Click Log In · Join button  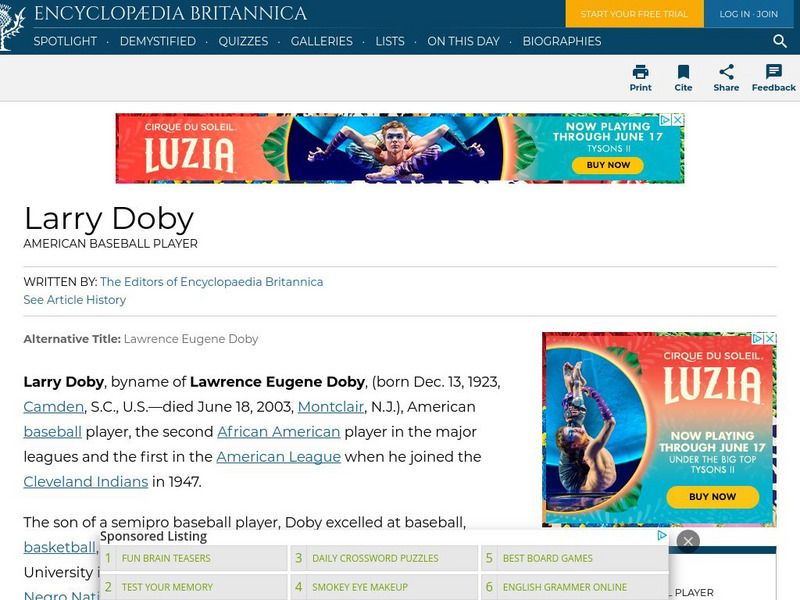pos(748,14)
